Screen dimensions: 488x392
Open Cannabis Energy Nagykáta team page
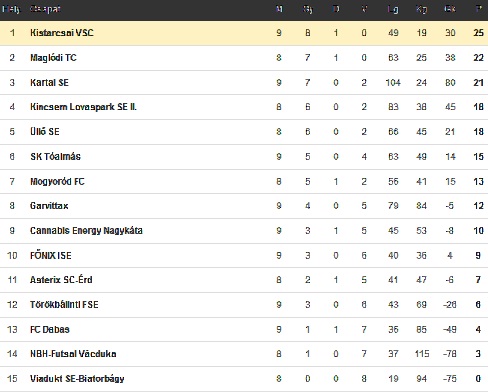pos(86,231)
